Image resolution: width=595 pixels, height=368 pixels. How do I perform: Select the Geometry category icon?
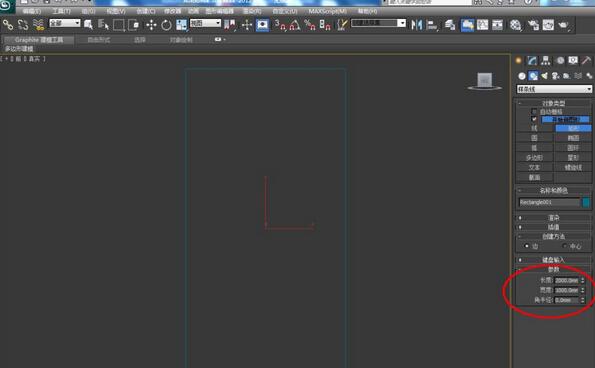[522, 76]
